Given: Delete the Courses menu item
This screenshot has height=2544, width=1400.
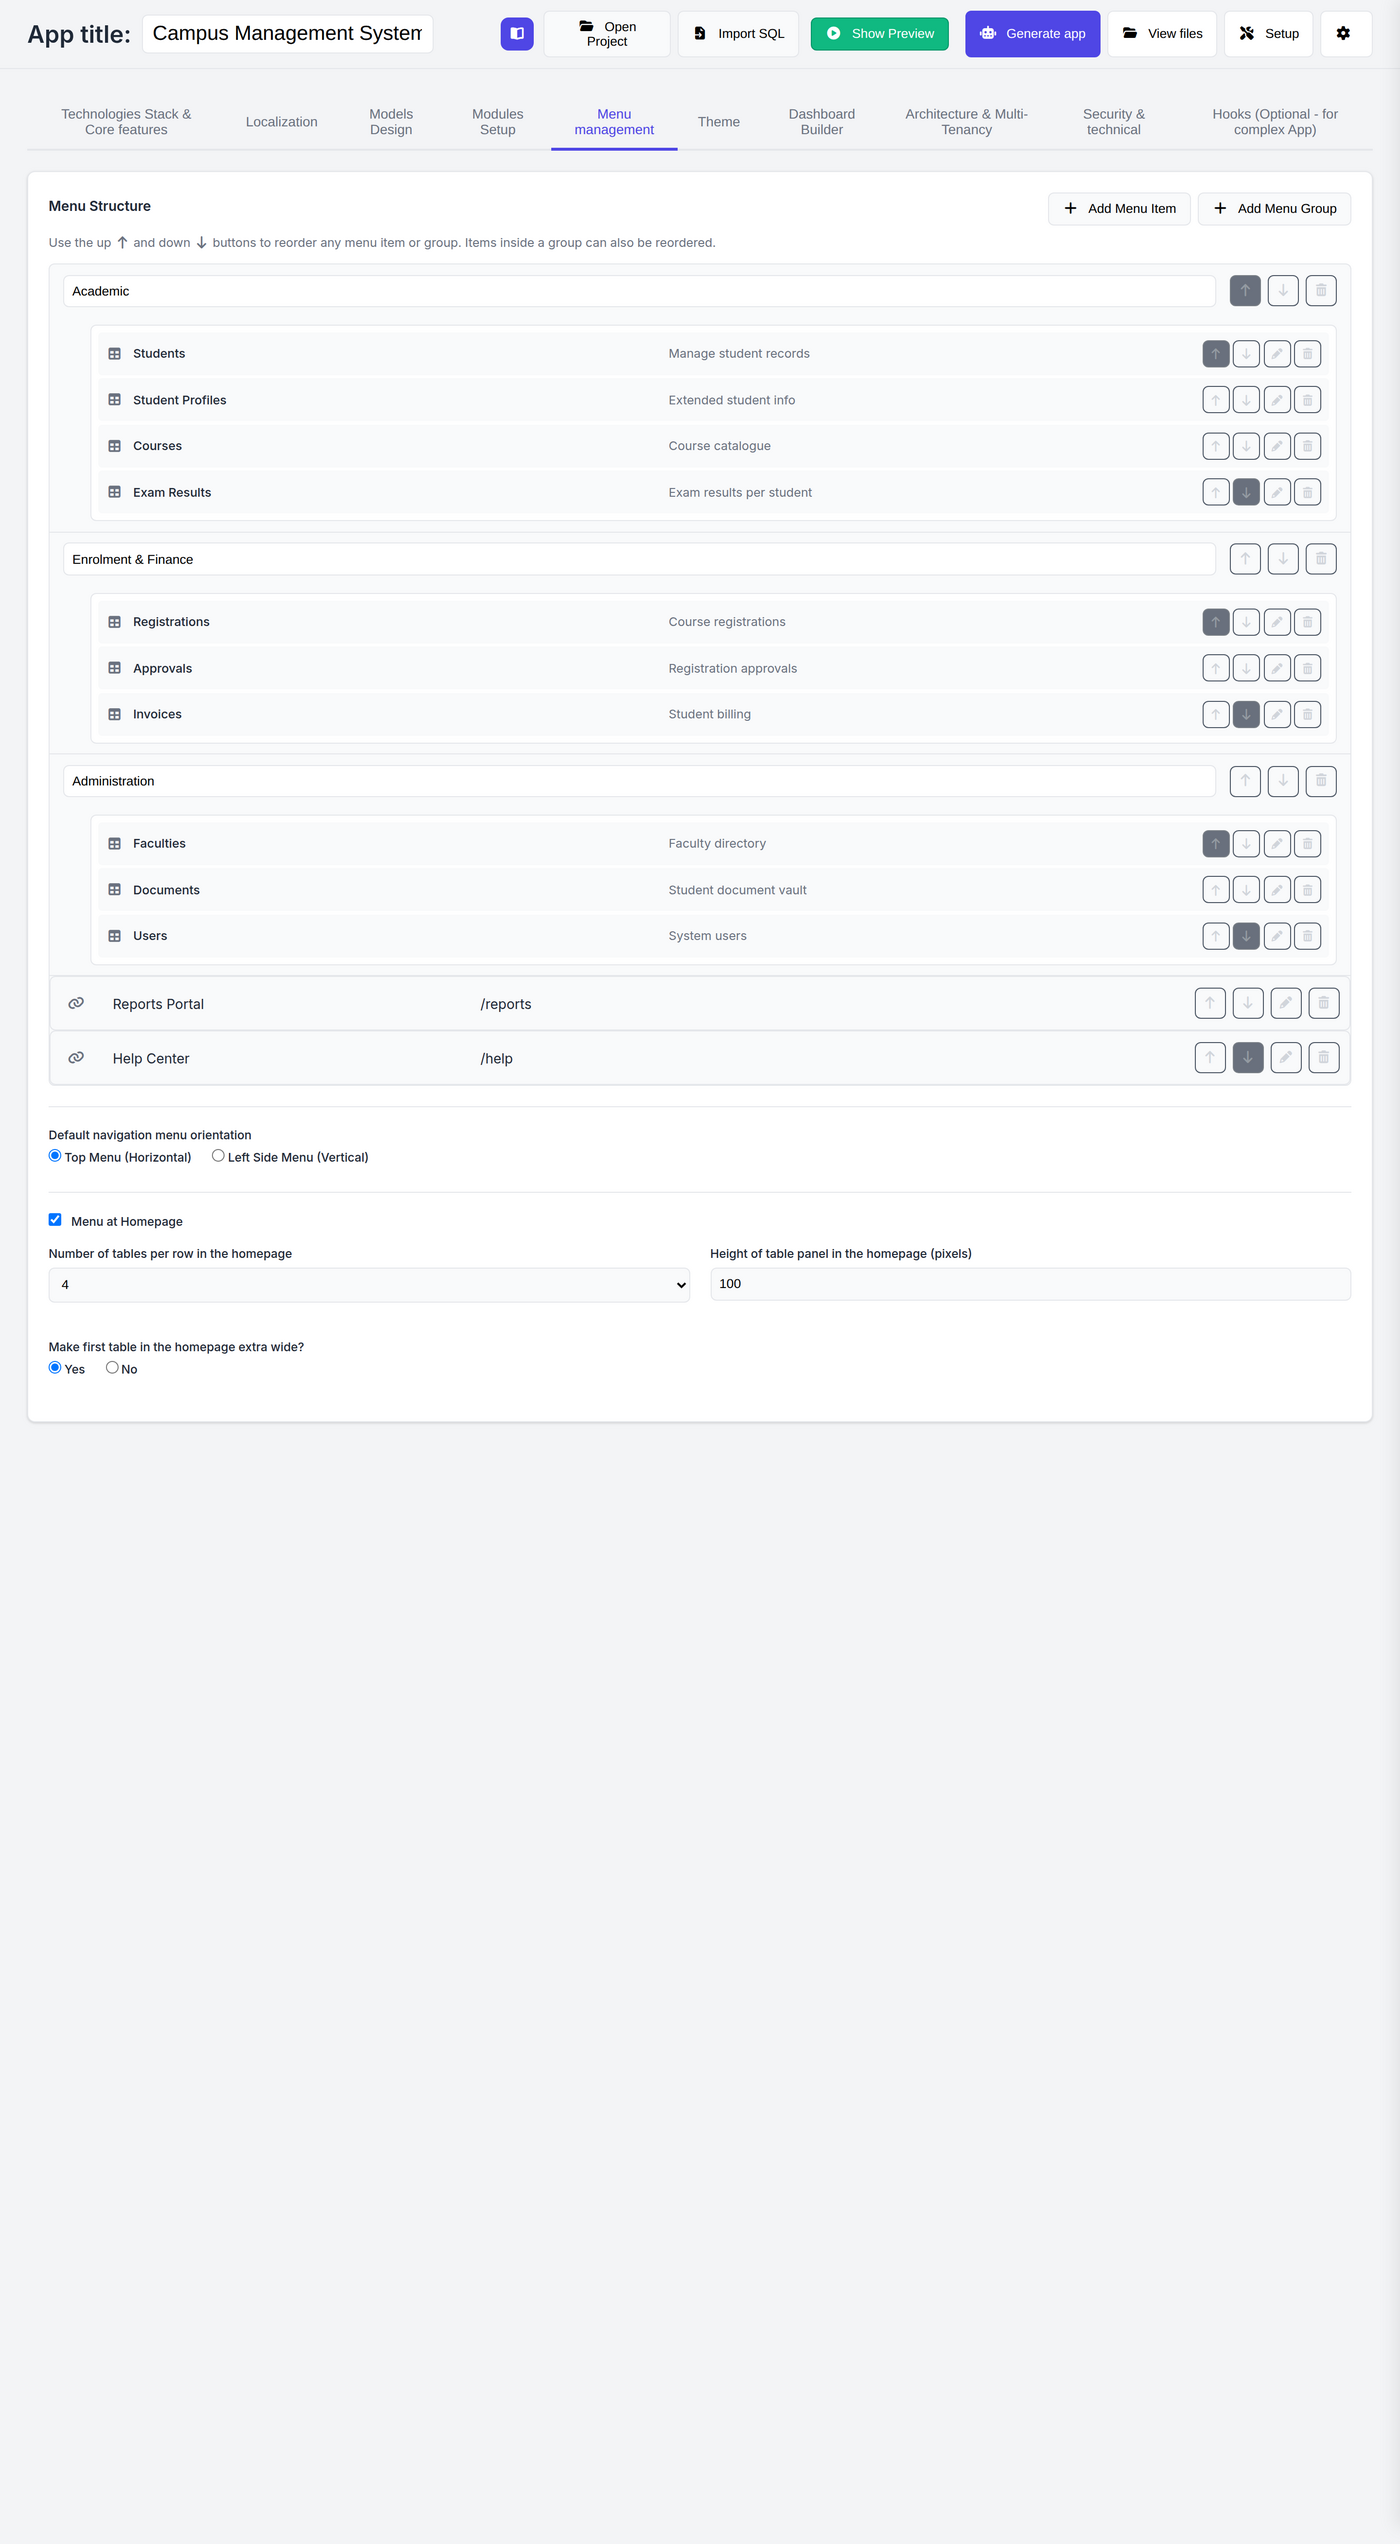Looking at the screenshot, I should point(1308,446).
